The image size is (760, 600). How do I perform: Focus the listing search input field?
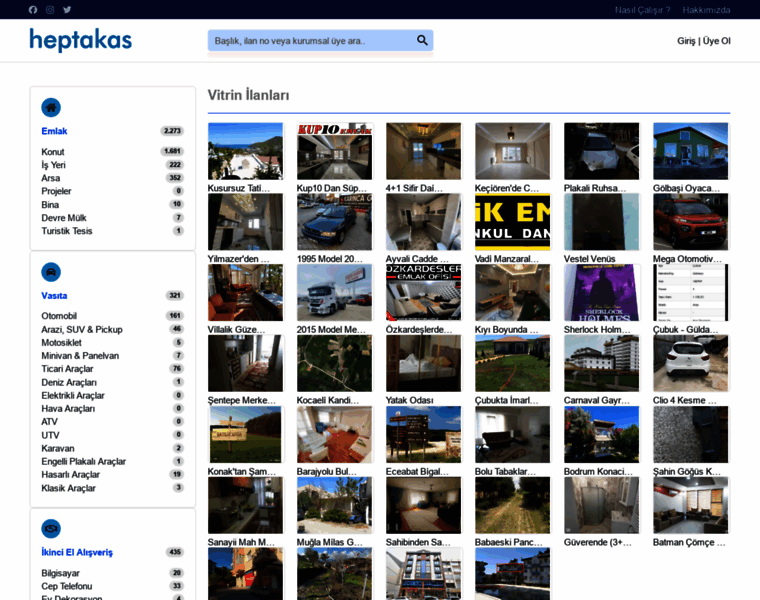[x=308, y=41]
